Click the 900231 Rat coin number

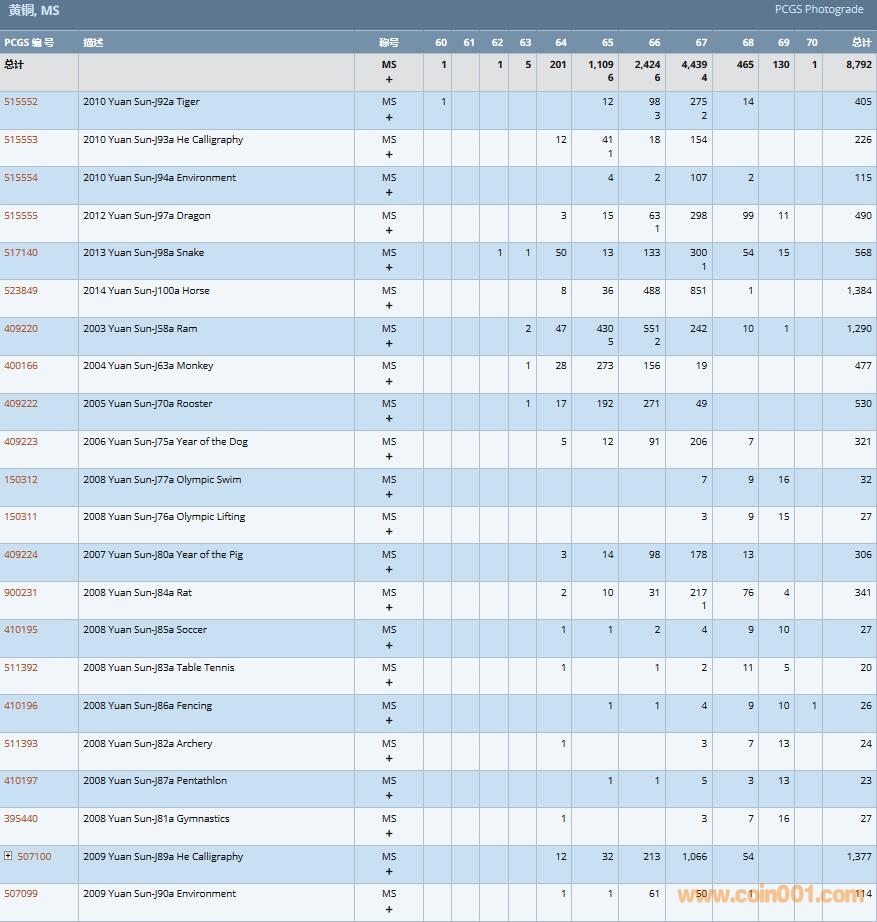point(21,593)
